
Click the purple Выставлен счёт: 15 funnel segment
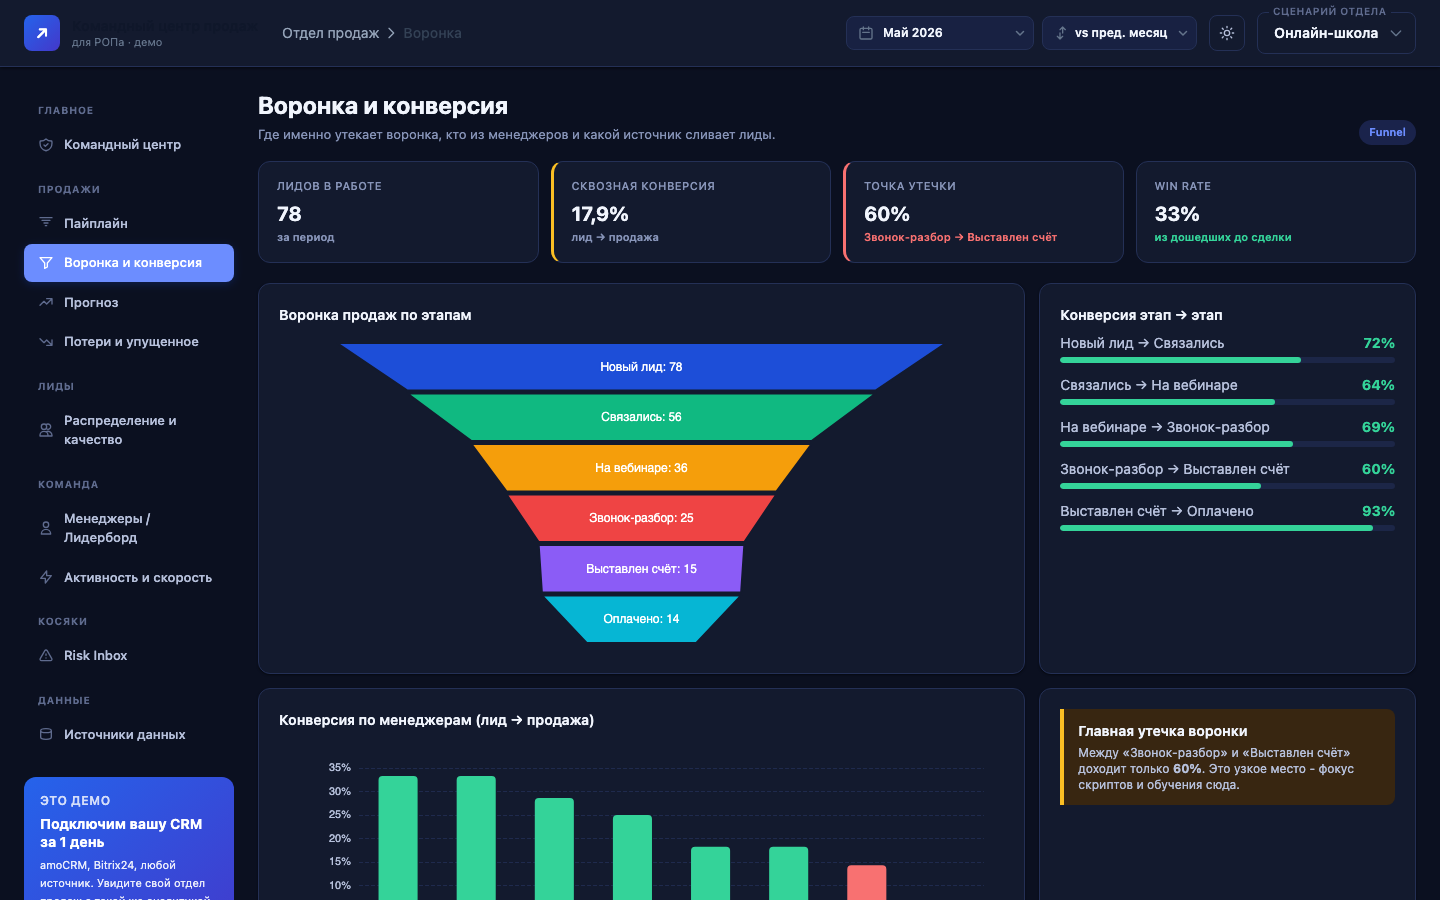tap(641, 569)
